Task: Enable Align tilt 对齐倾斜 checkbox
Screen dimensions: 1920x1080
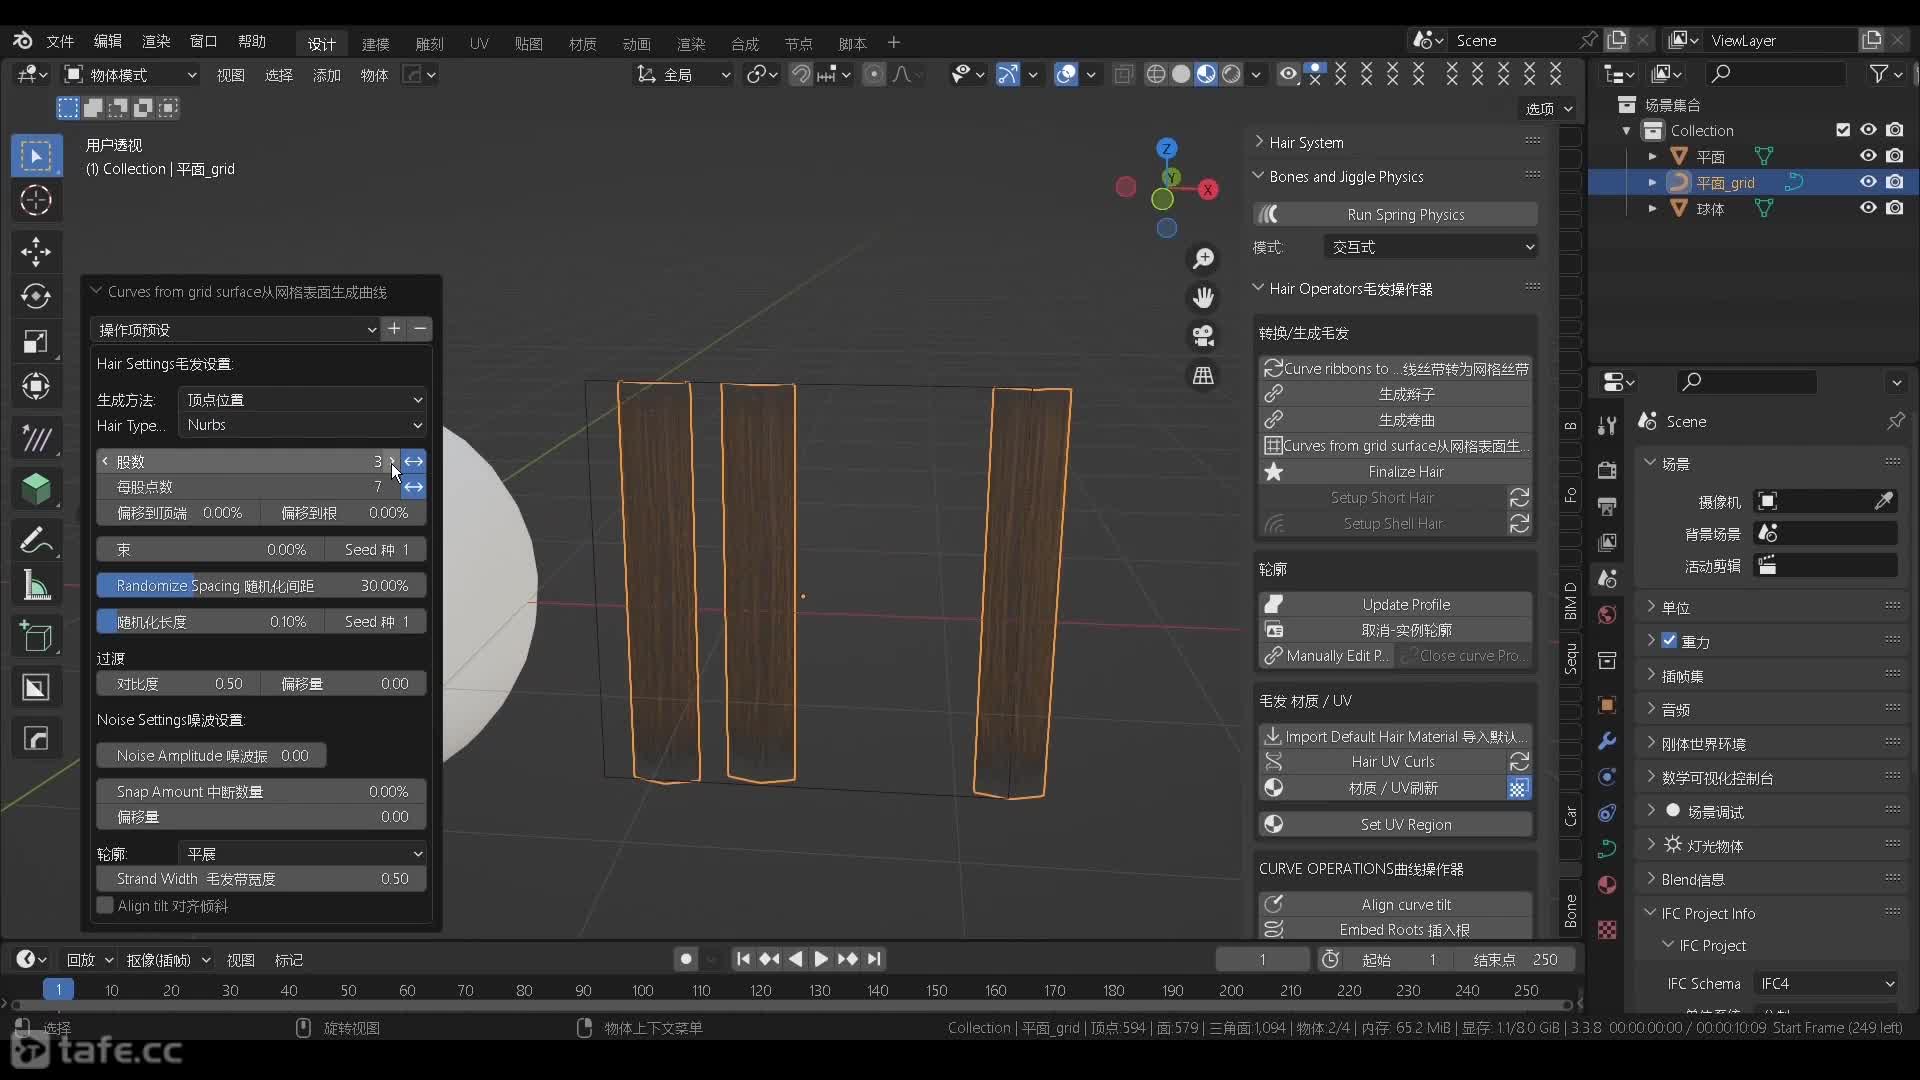Action: point(105,906)
